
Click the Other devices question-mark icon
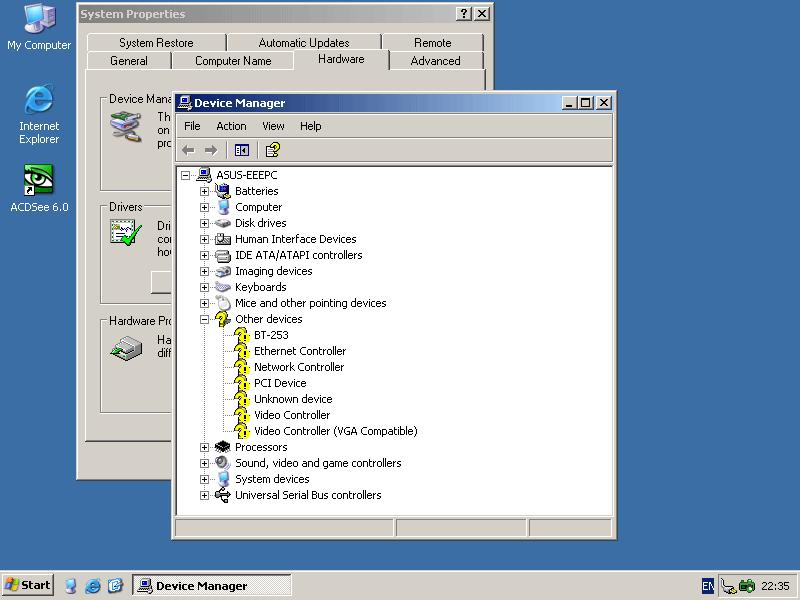223,319
